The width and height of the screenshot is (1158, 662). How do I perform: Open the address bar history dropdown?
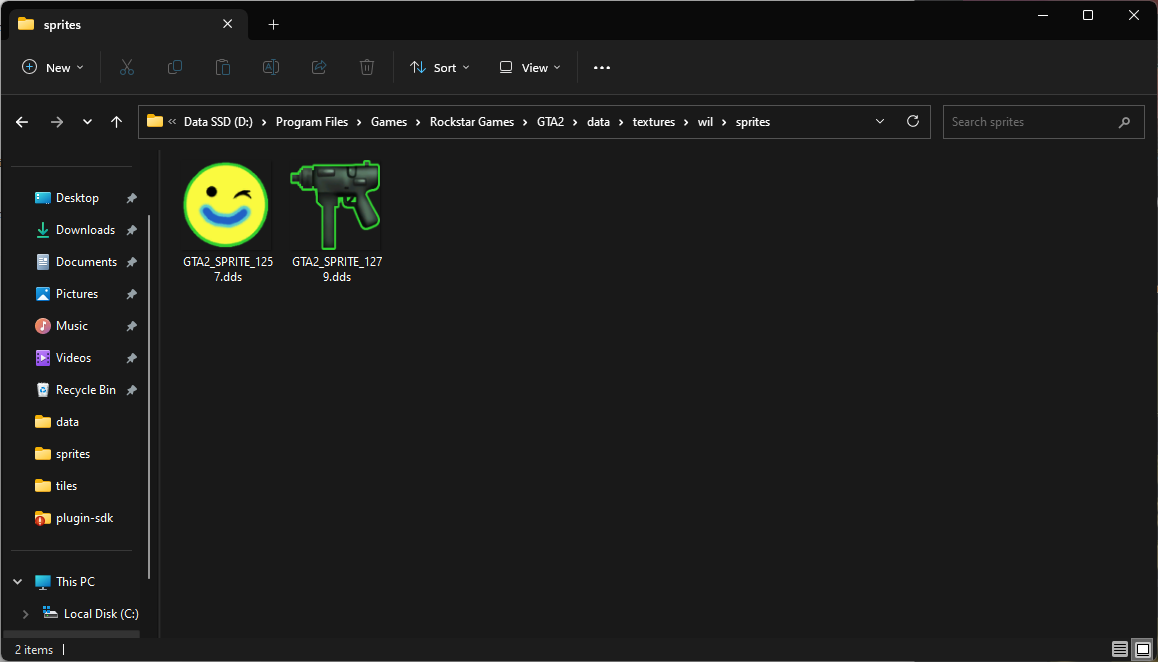[x=879, y=121]
